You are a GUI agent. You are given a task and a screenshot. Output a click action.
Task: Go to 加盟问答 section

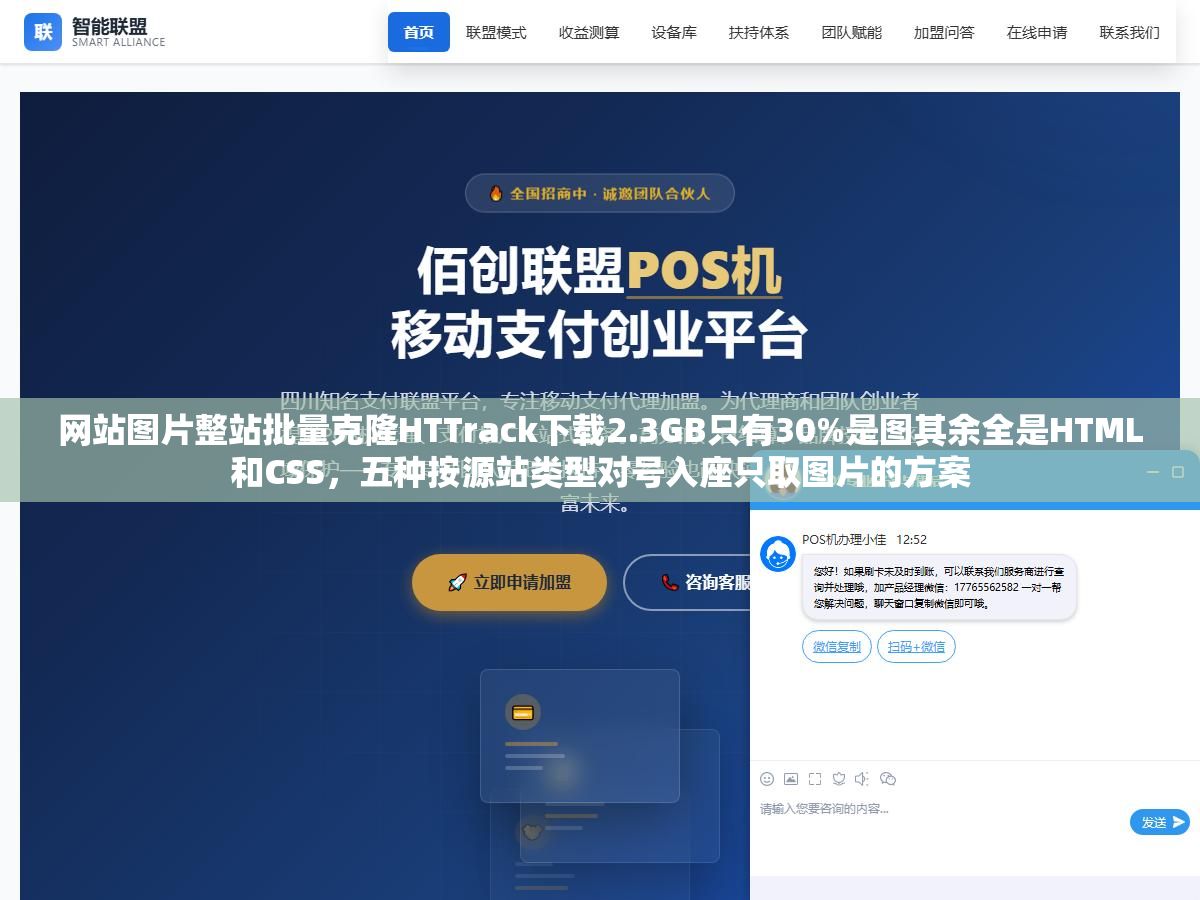click(944, 32)
